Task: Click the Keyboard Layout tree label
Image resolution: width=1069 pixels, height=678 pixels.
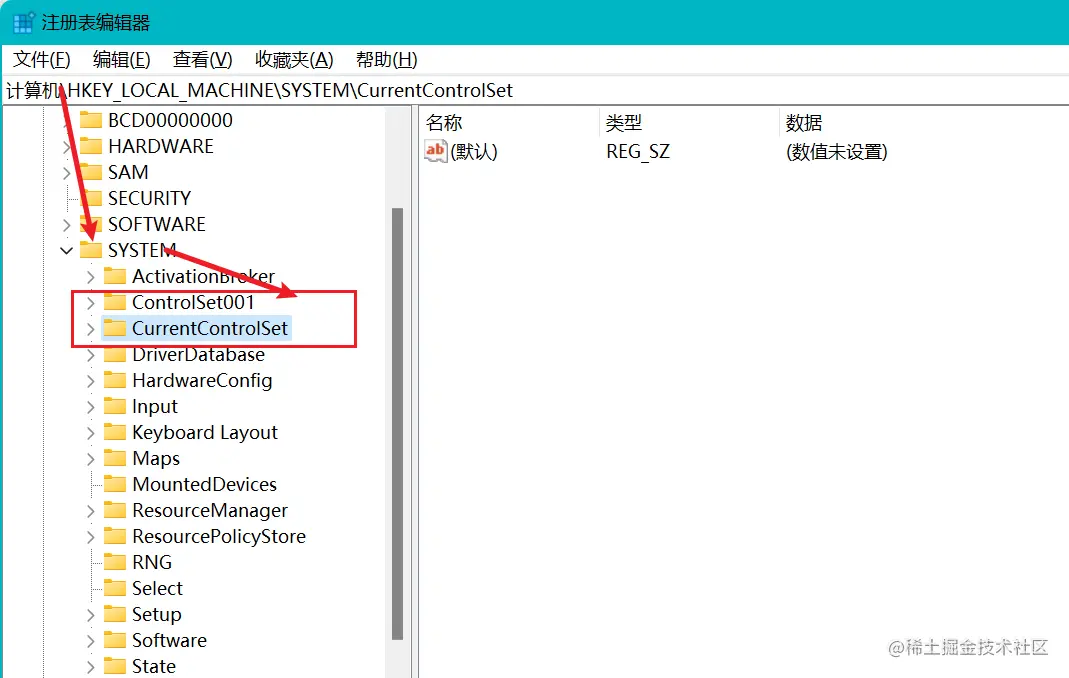Action: pyautogui.click(x=205, y=432)
